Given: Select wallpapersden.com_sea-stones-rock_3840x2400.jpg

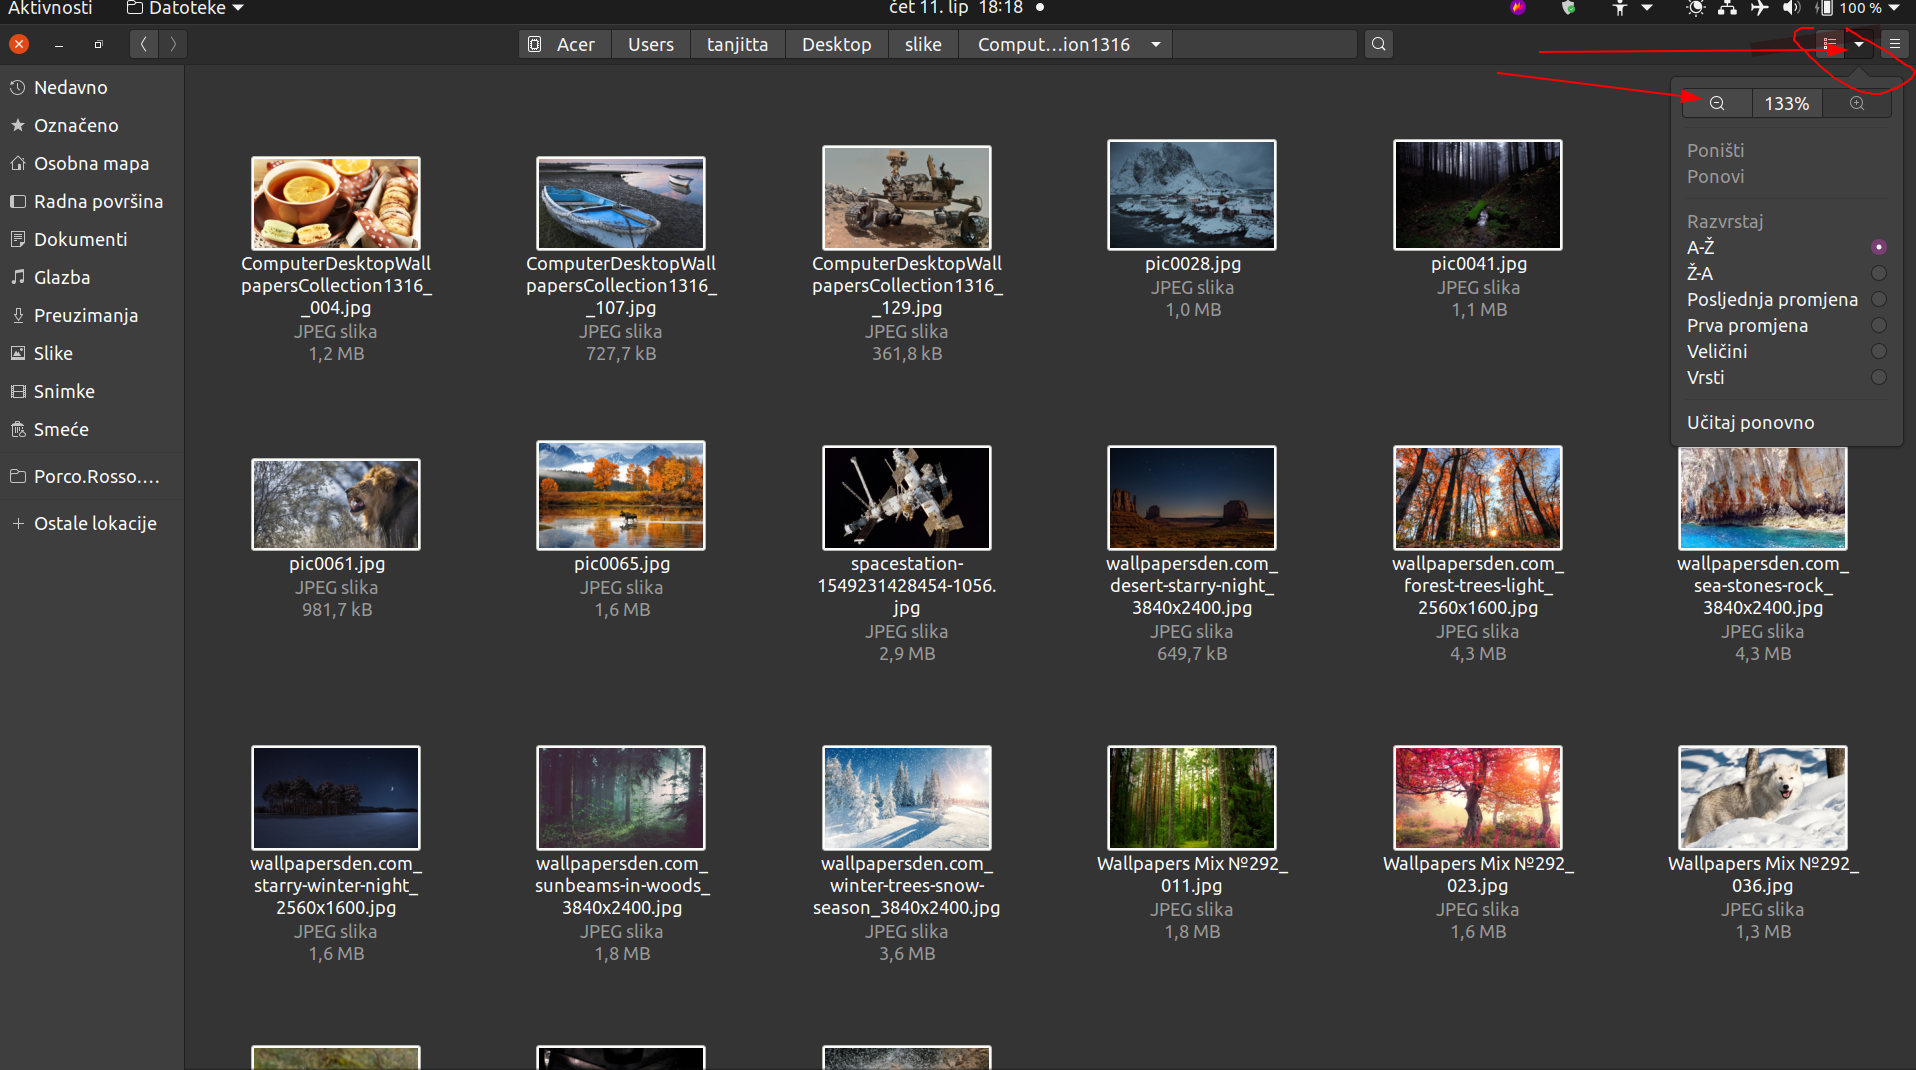Looking at the screenshot, I should click(1763, 497).
